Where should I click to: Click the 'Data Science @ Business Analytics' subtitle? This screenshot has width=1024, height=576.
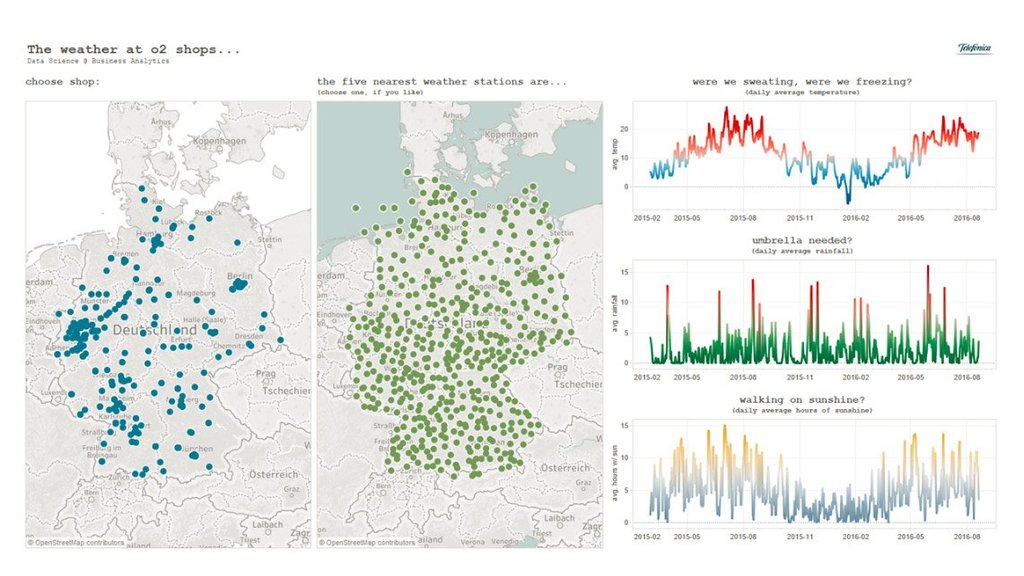click(98, 61)
